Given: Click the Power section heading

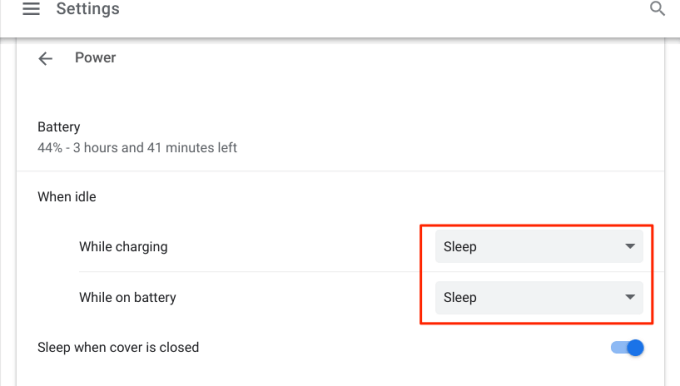Looking at the screenshot, I should [95, 58].
